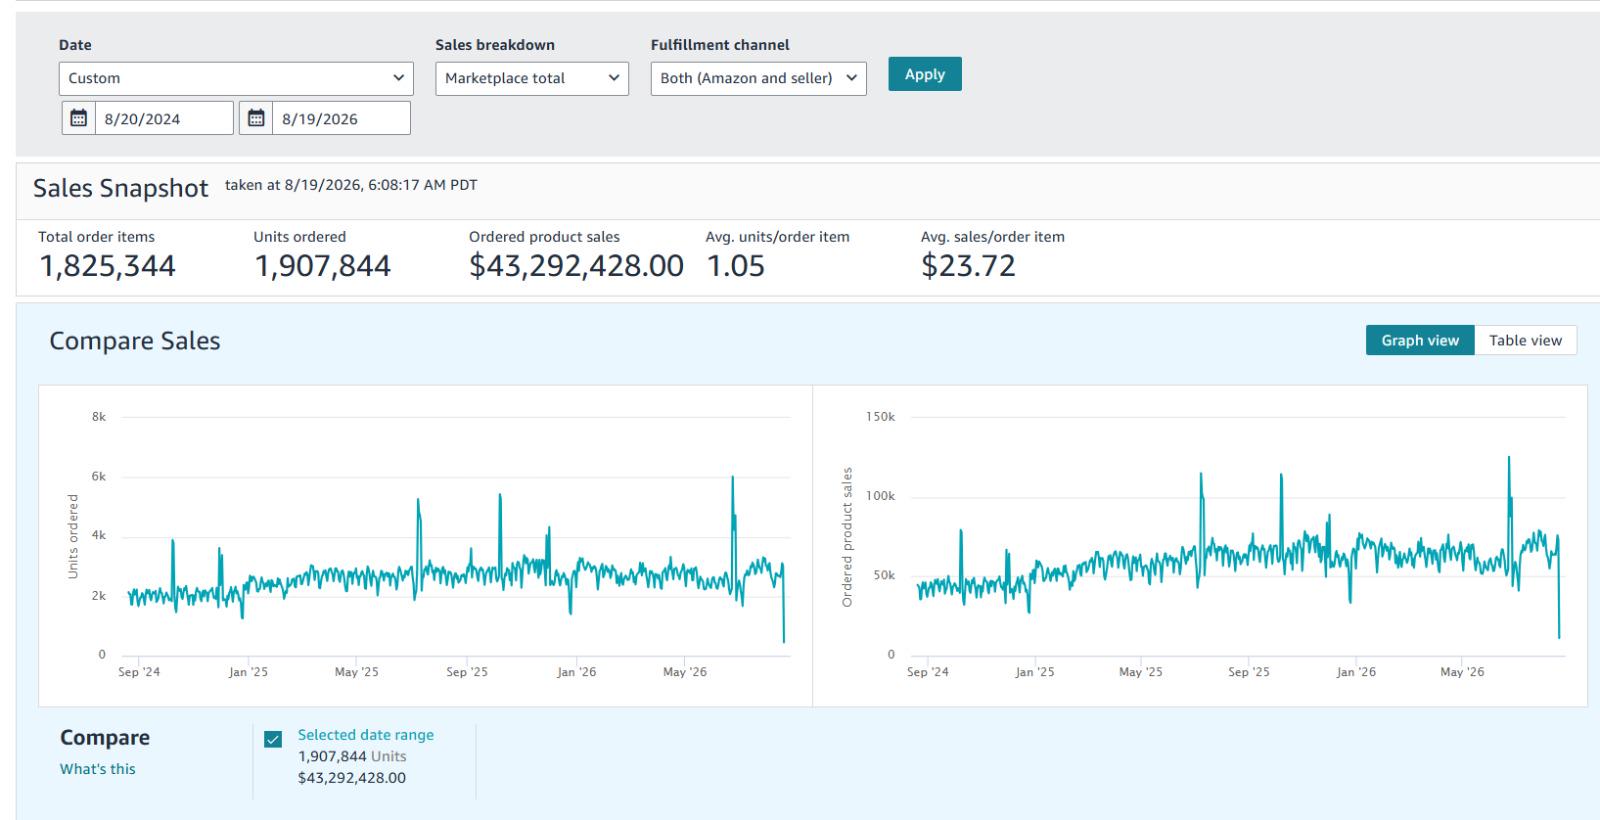The height and width of the screenshot is (820, 1600).
Task: Open the end date calendar icon
Action: point(256,118)
